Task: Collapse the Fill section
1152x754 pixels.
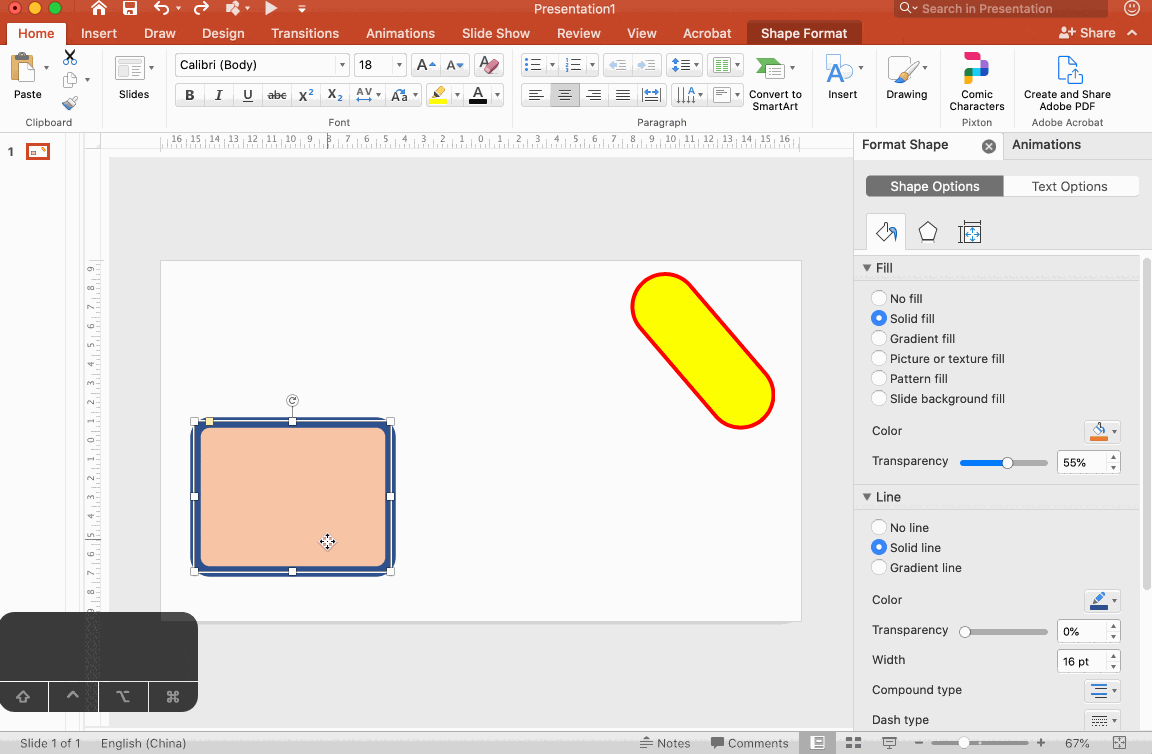Action: [867, 268]
